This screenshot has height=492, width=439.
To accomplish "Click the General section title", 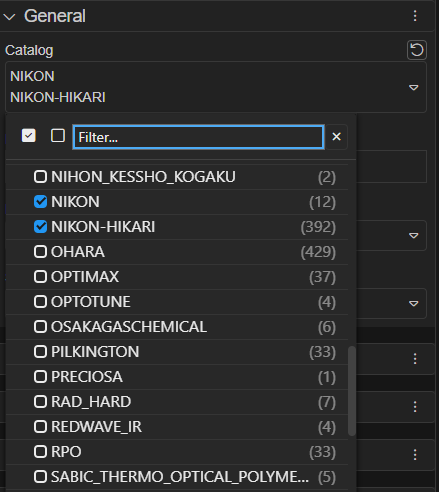I will click(55, 16).
